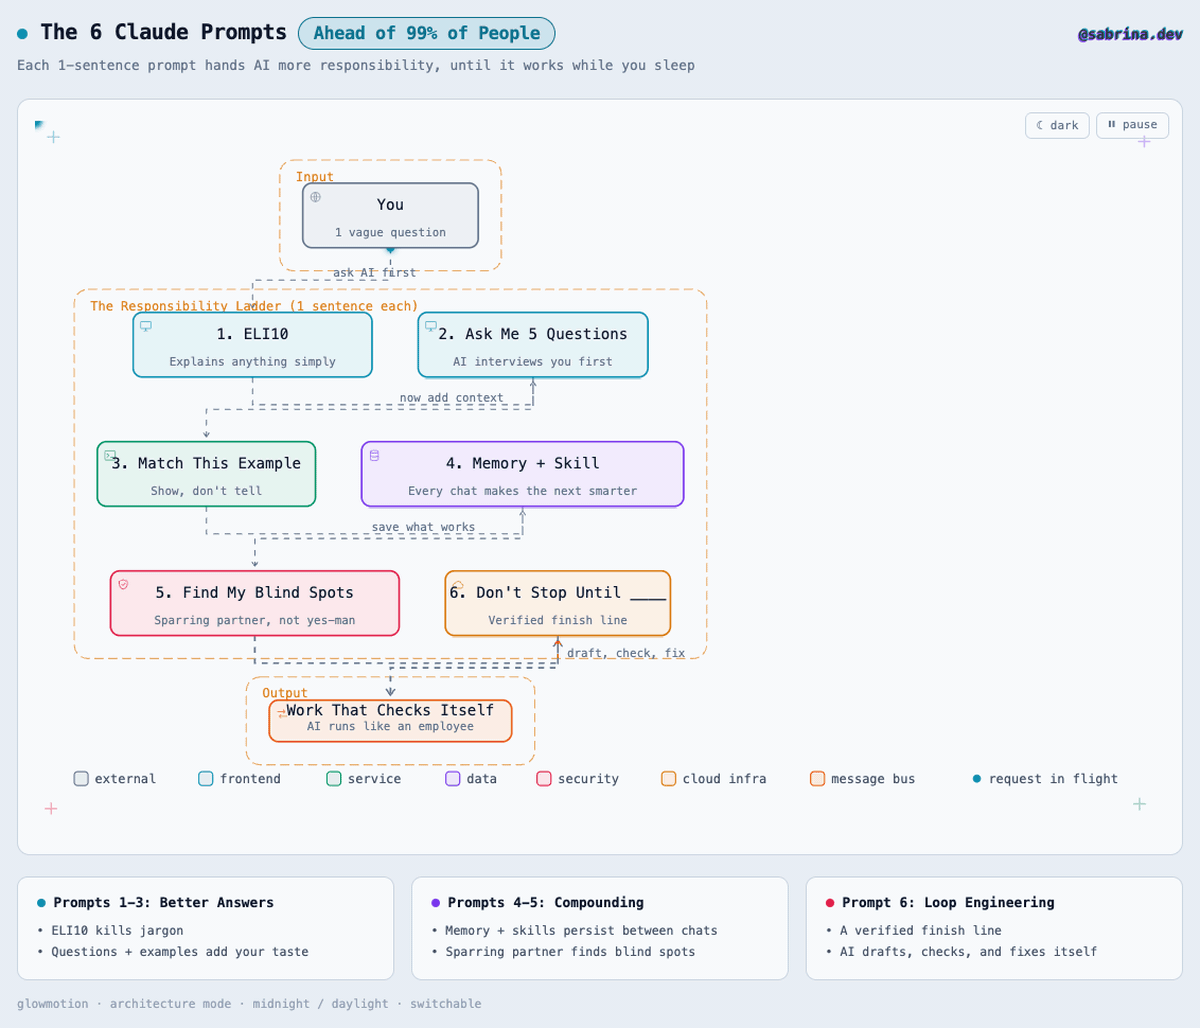Screen dimensions: 1200x1028
Task: Click the 'The Responsibility Ladder (1 sentence each)' label
Action: point(254,306)
